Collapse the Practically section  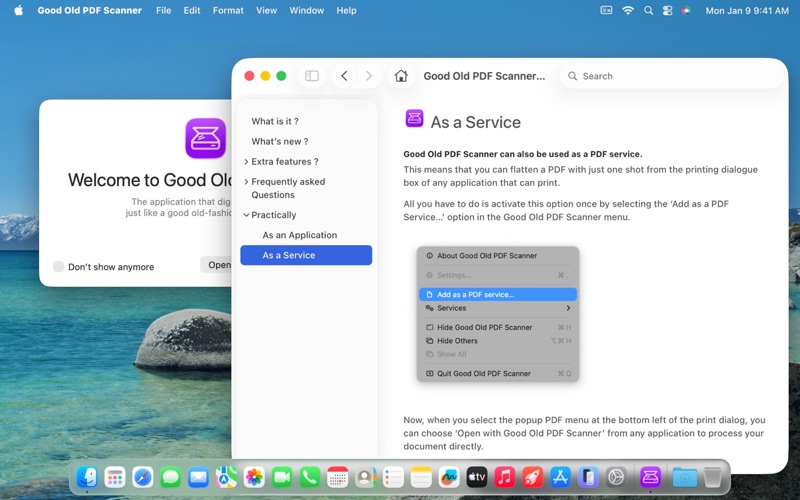click(246, 215)
